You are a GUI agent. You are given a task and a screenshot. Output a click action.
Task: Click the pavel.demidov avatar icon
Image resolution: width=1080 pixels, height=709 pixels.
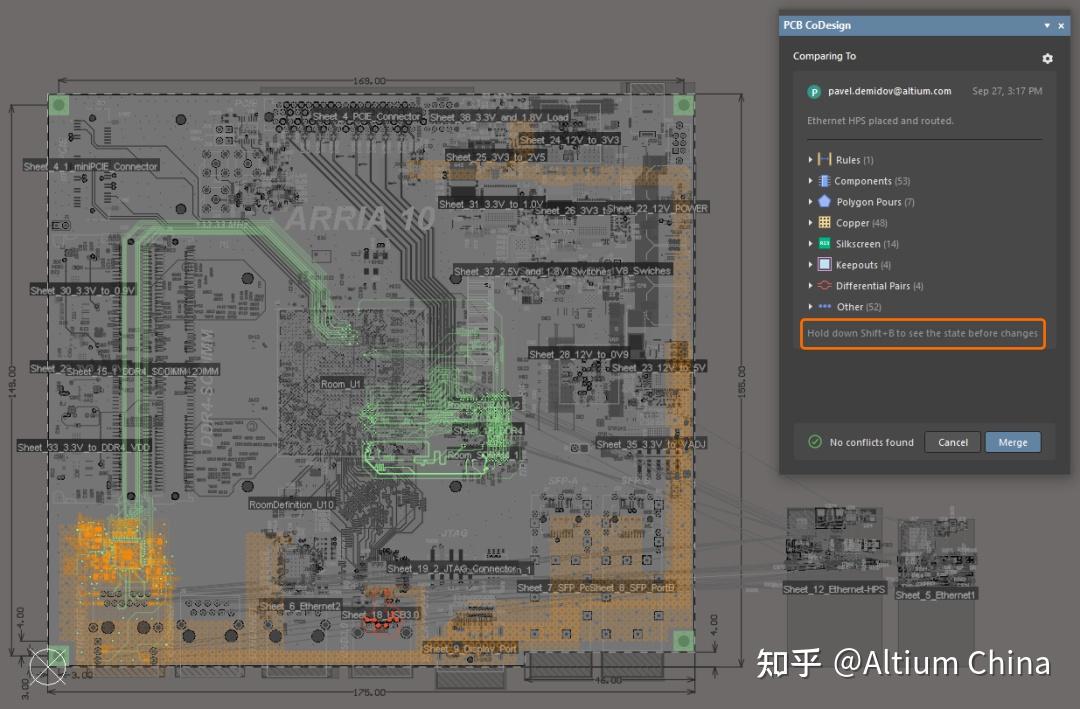pos(814,91)
